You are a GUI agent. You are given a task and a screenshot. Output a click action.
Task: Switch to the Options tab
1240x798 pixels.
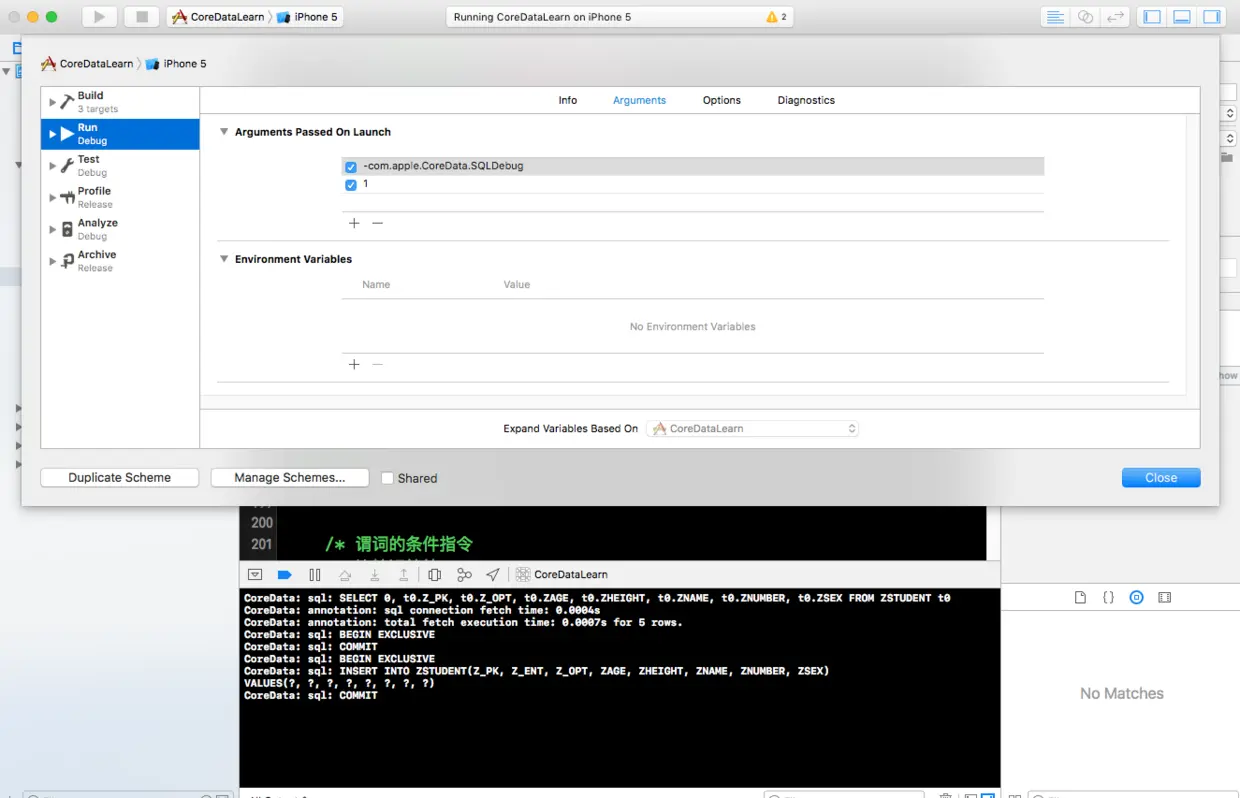pos(722,100)
